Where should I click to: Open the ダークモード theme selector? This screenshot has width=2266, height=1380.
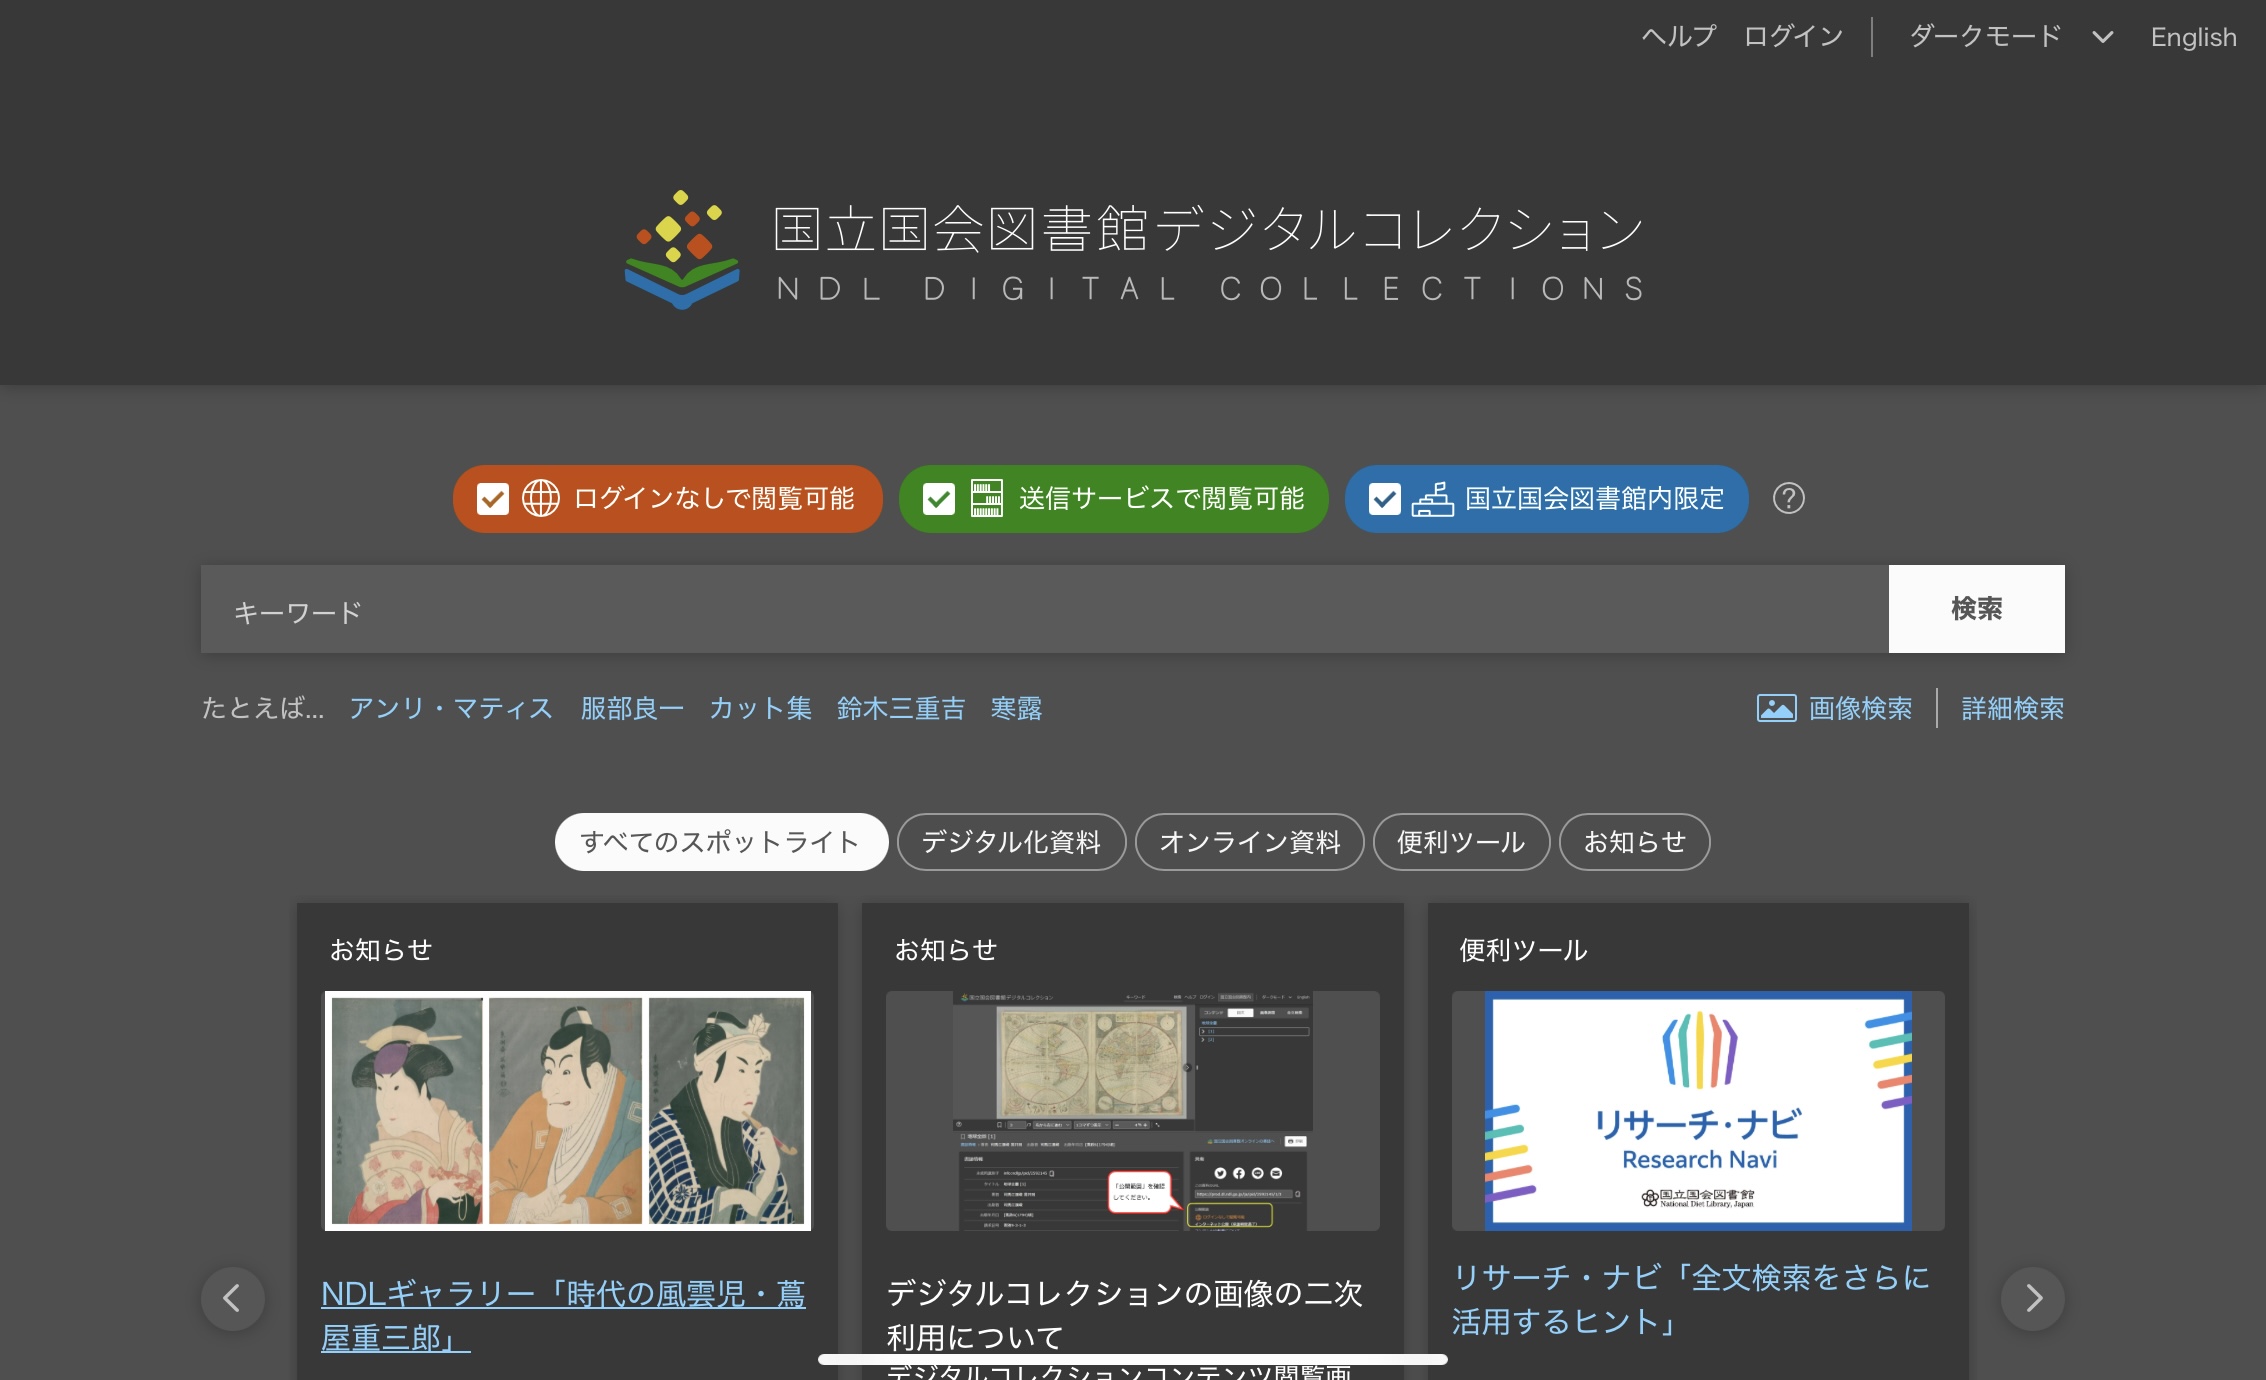pos(2012,37)
